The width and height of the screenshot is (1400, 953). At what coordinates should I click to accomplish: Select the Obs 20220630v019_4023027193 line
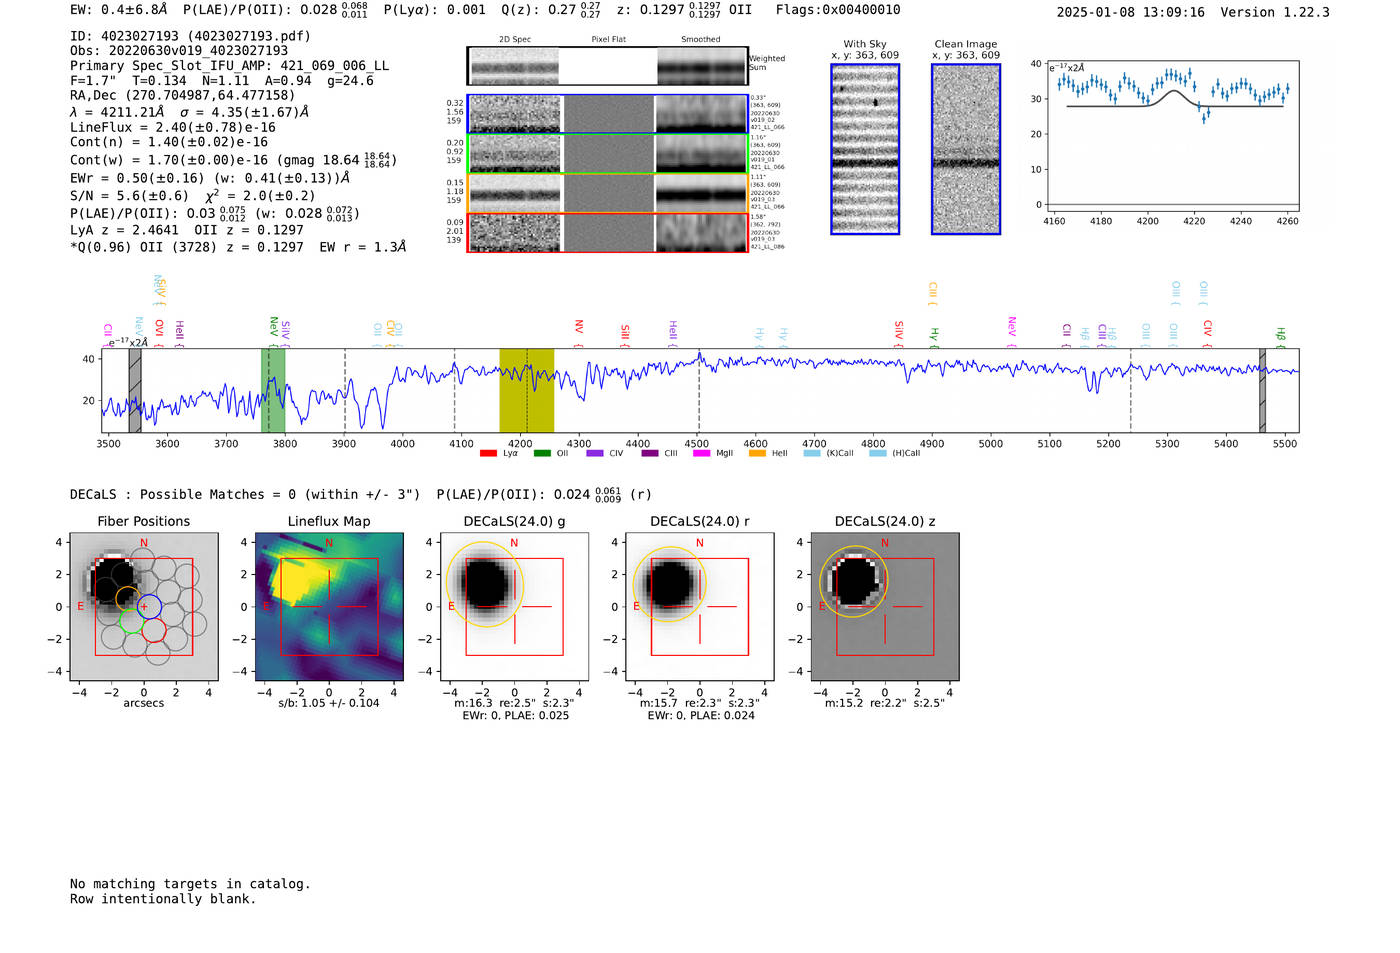179,51
